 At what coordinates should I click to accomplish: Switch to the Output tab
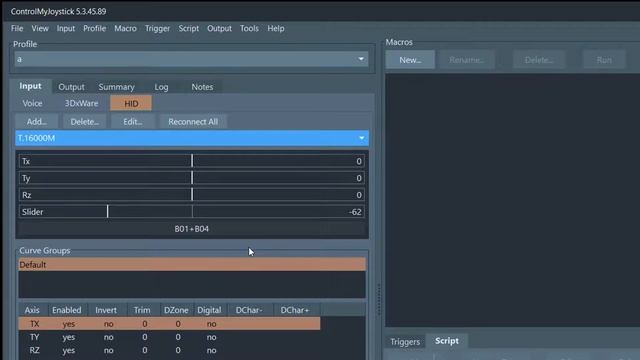[x=71, y=87]
